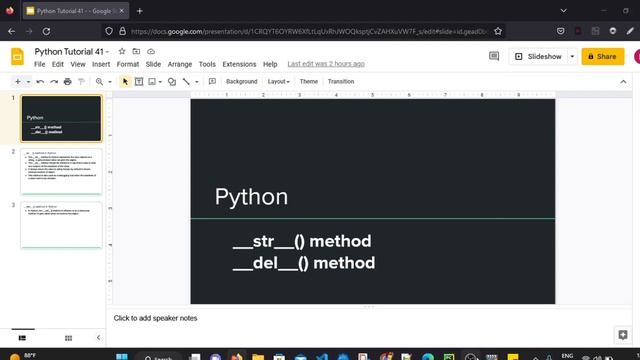Open the Tools menu
The image size is (640, 360).
click(x=207, y=64)
